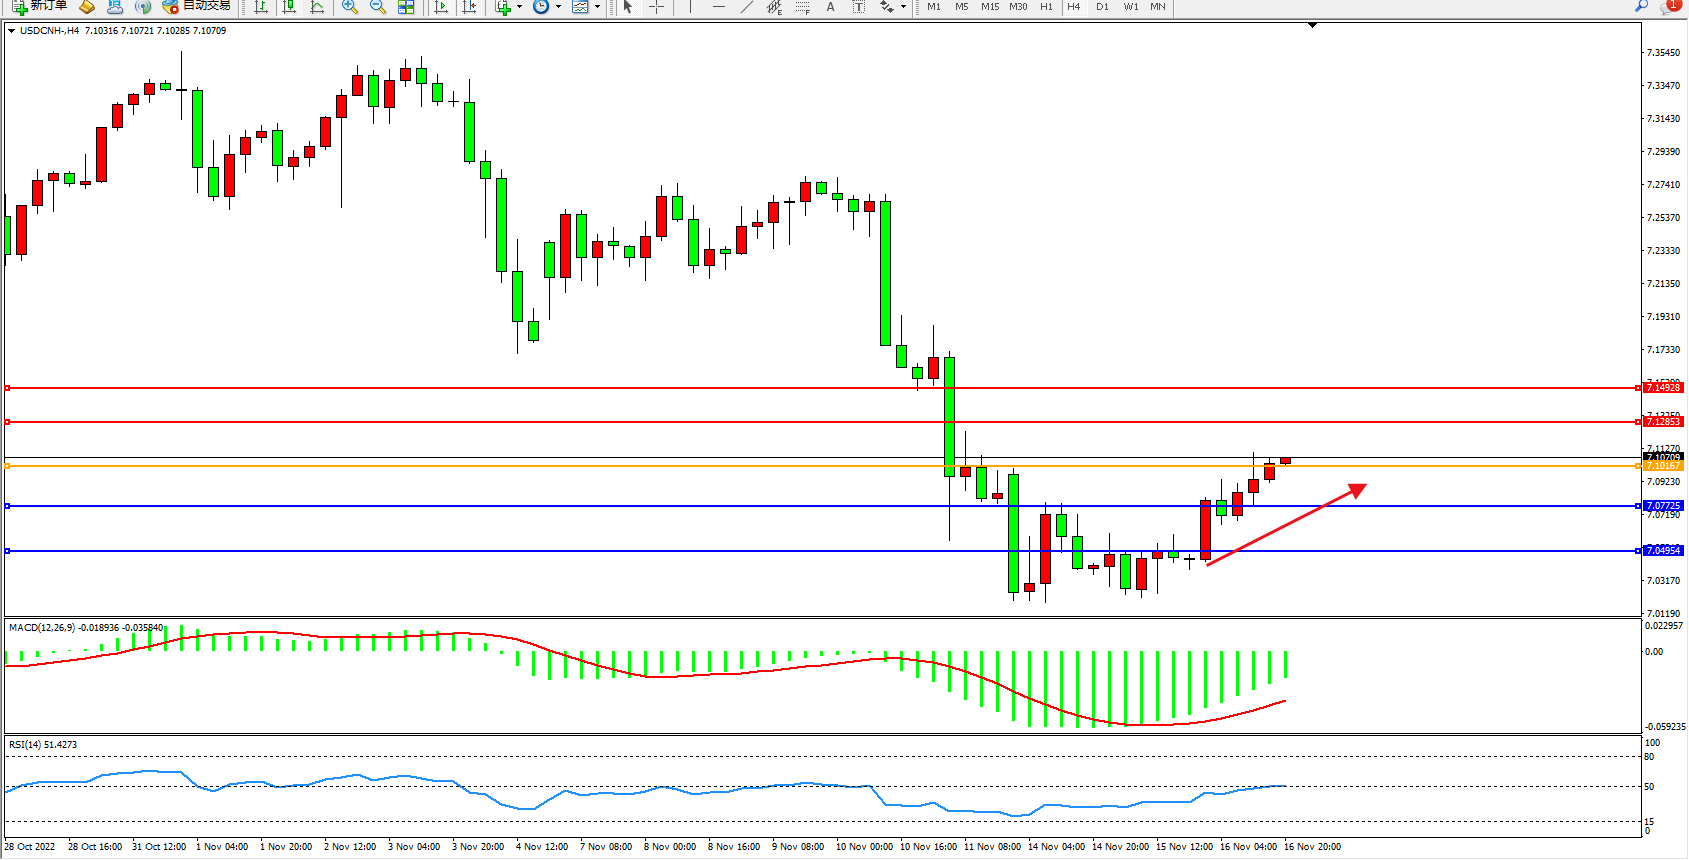Open the periodicity clock dropdown arrow

coord(558,7)
